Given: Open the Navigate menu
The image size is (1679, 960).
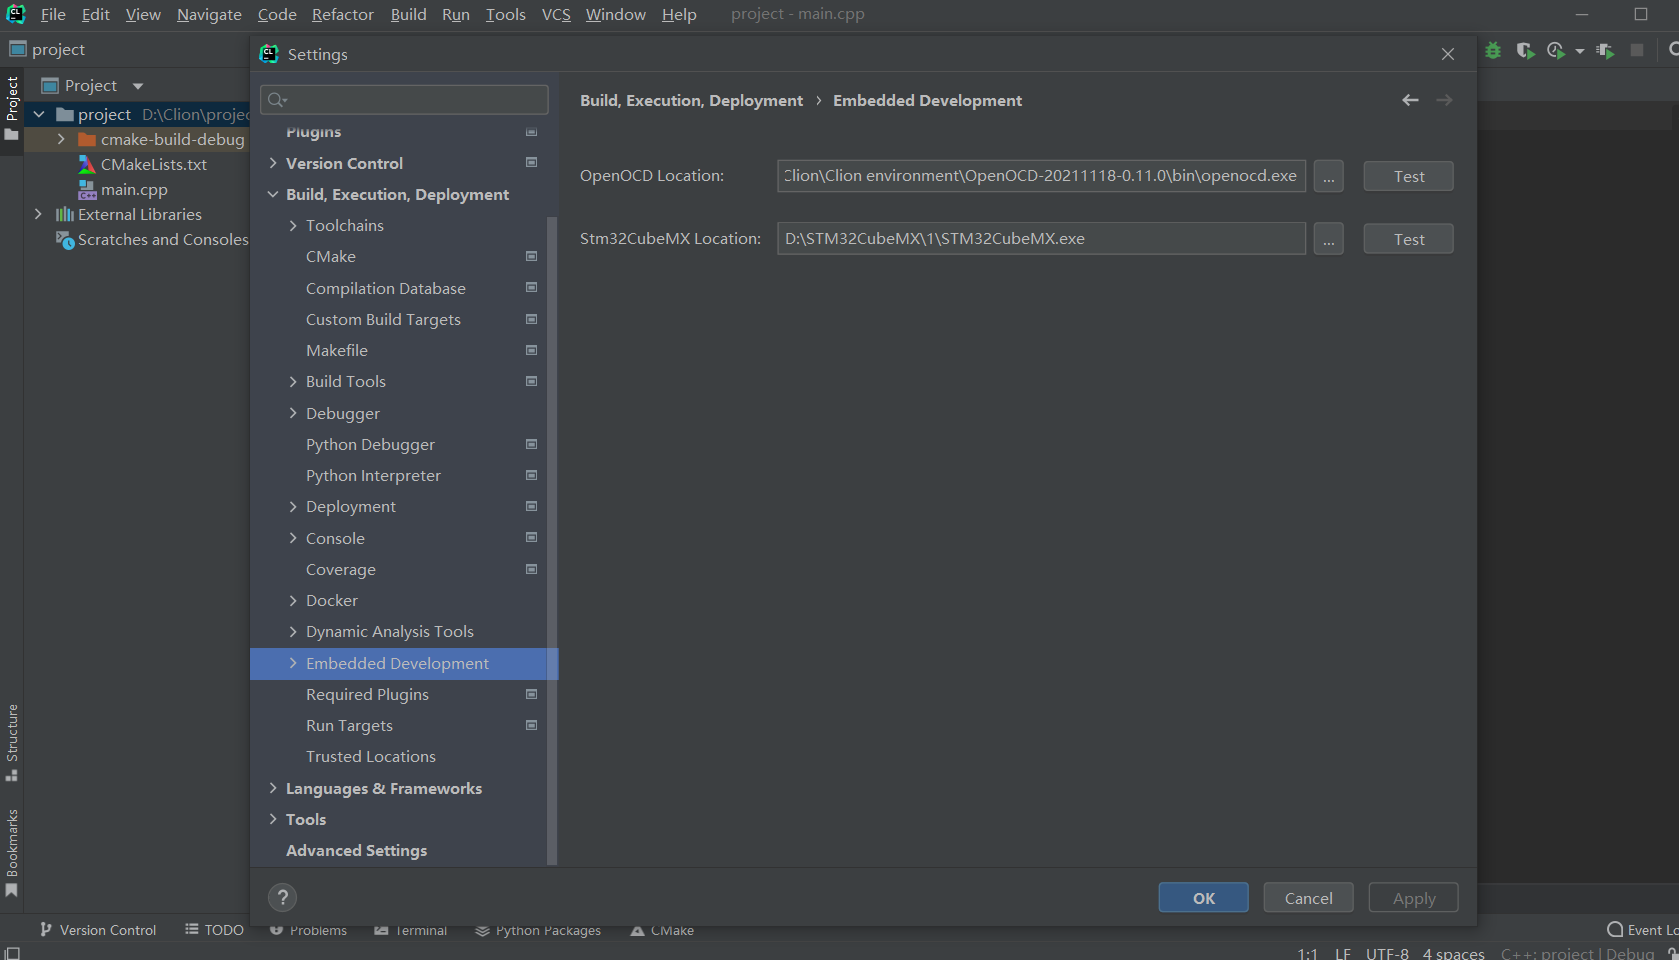Looking at the screenshot, I should point(209,14).
